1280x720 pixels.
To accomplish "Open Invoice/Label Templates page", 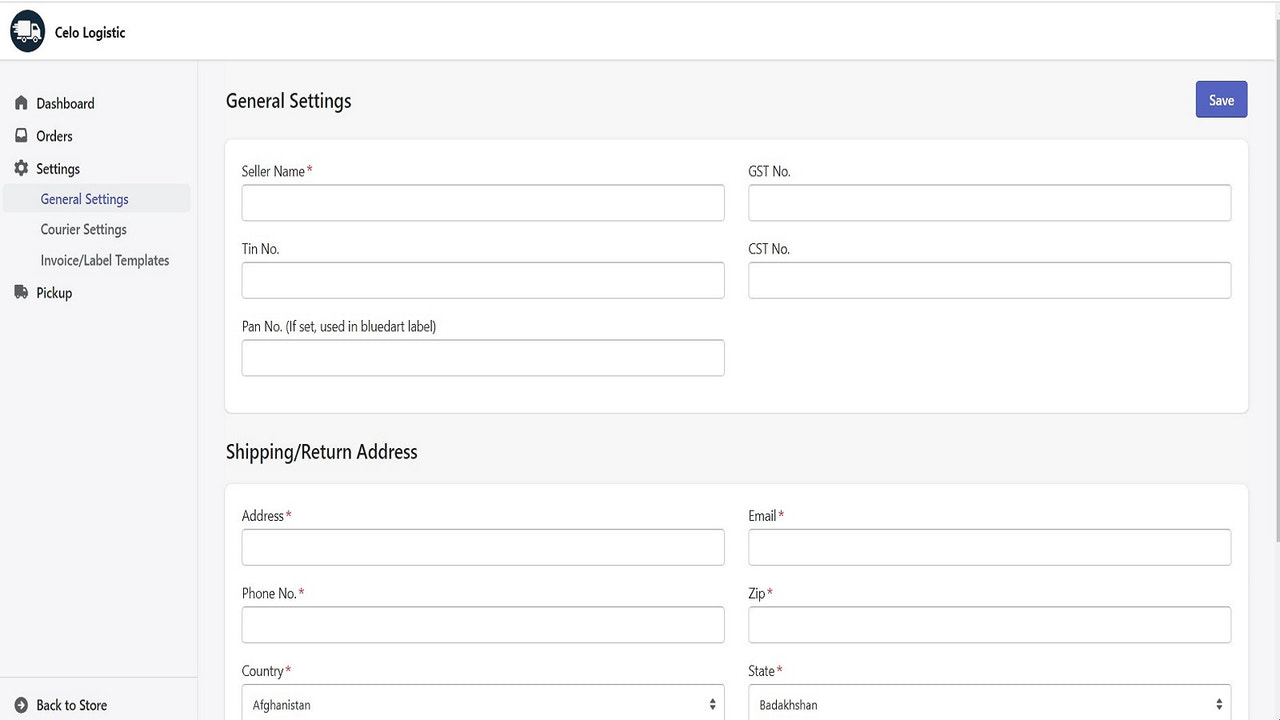I will (104, 260).
